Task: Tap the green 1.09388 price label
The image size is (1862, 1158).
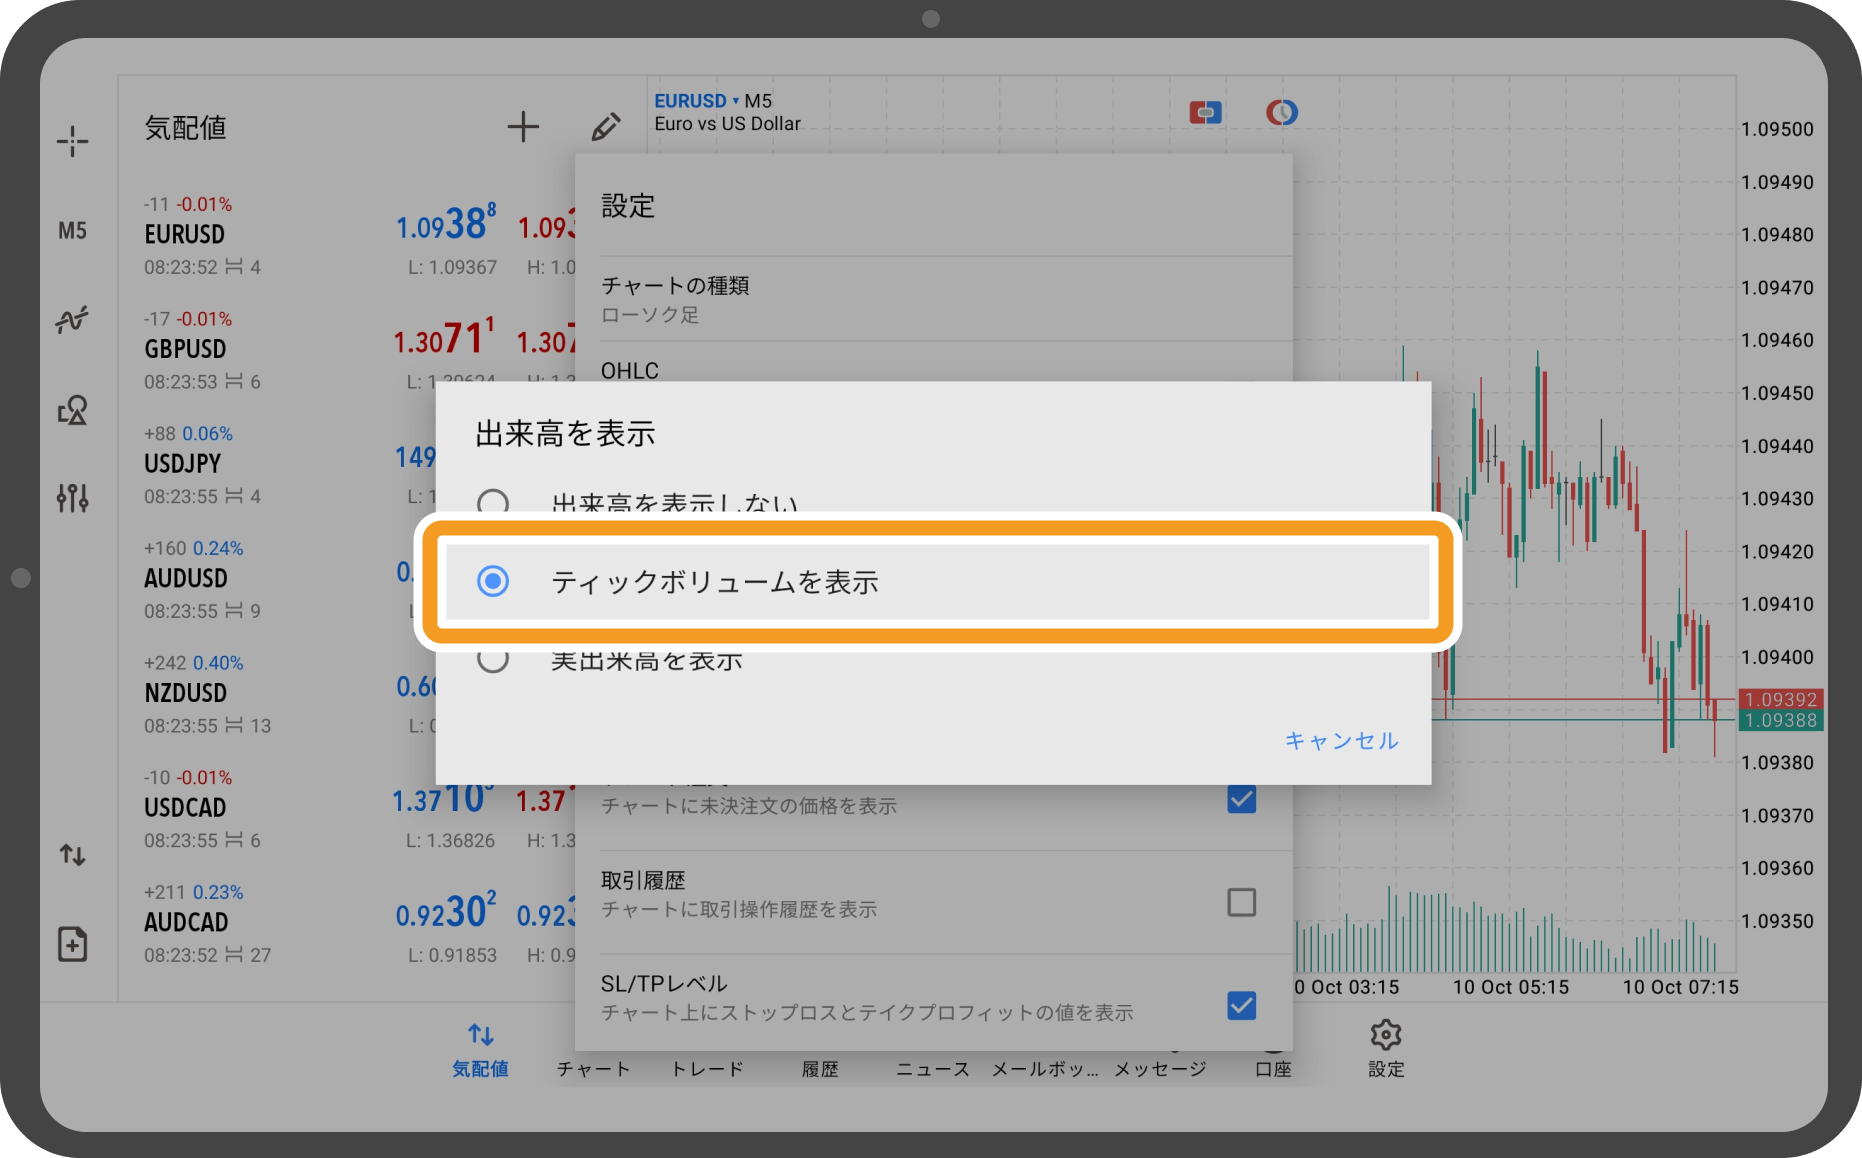Action: tap(1781, 721)
